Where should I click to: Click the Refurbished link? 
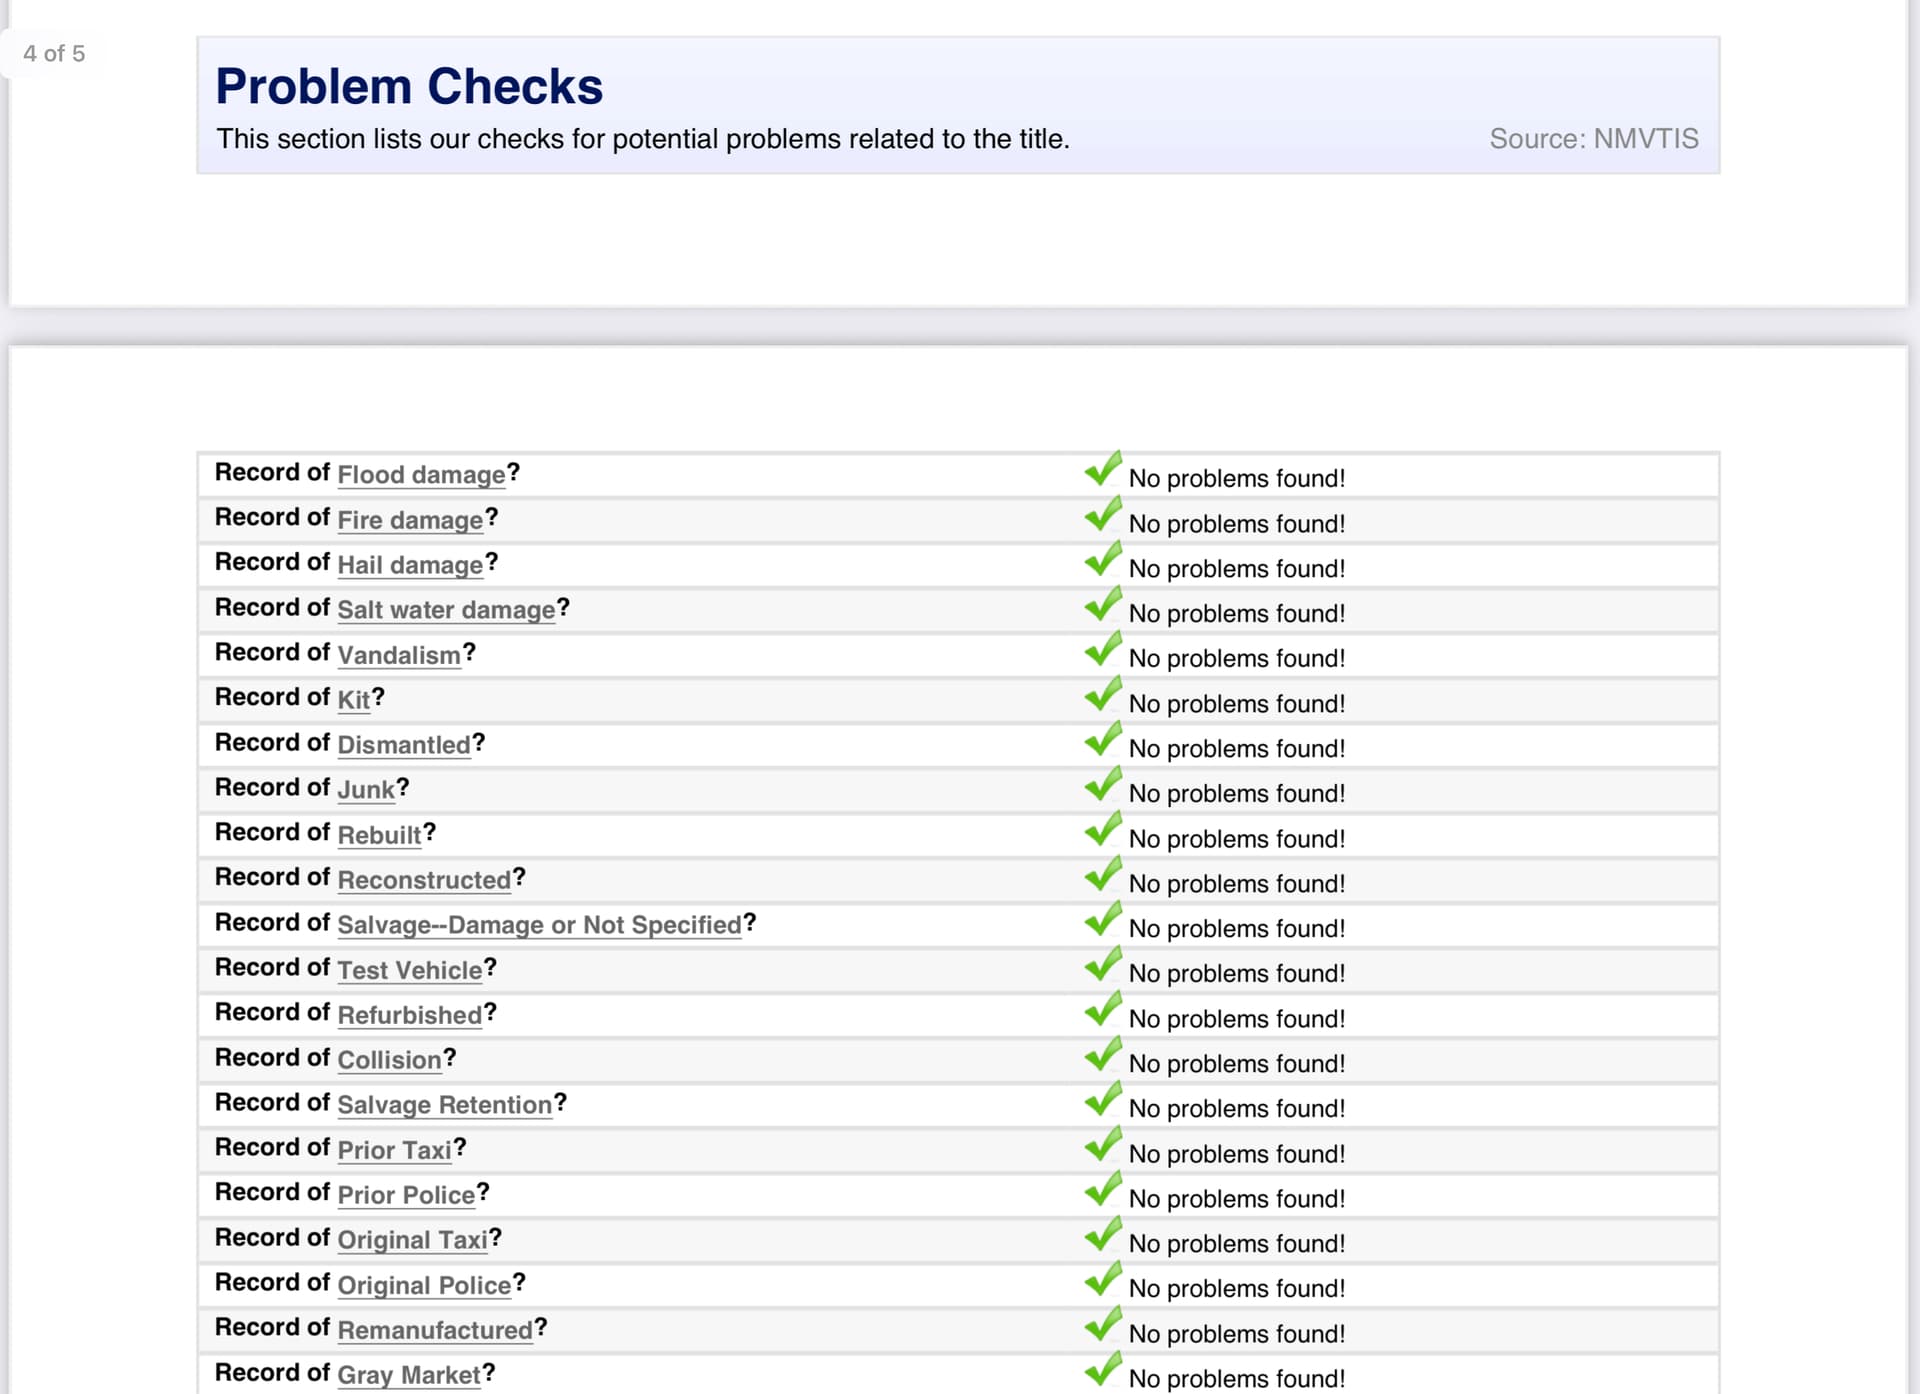410,1015
